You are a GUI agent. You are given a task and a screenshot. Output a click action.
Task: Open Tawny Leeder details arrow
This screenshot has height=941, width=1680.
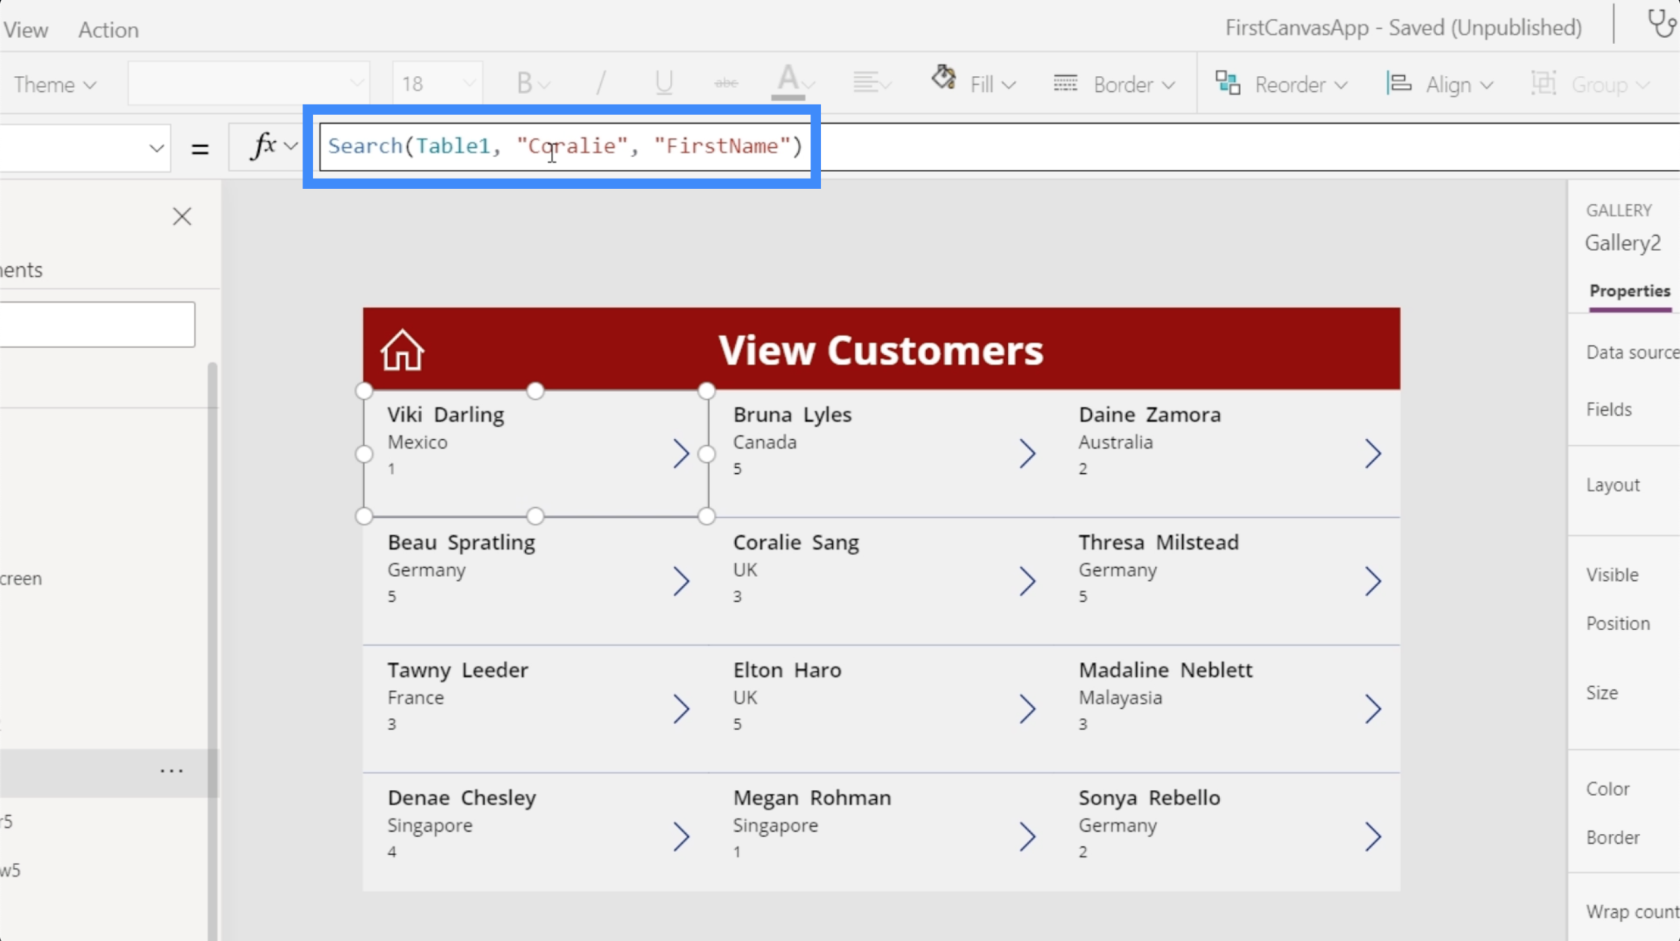click(681, 710)
